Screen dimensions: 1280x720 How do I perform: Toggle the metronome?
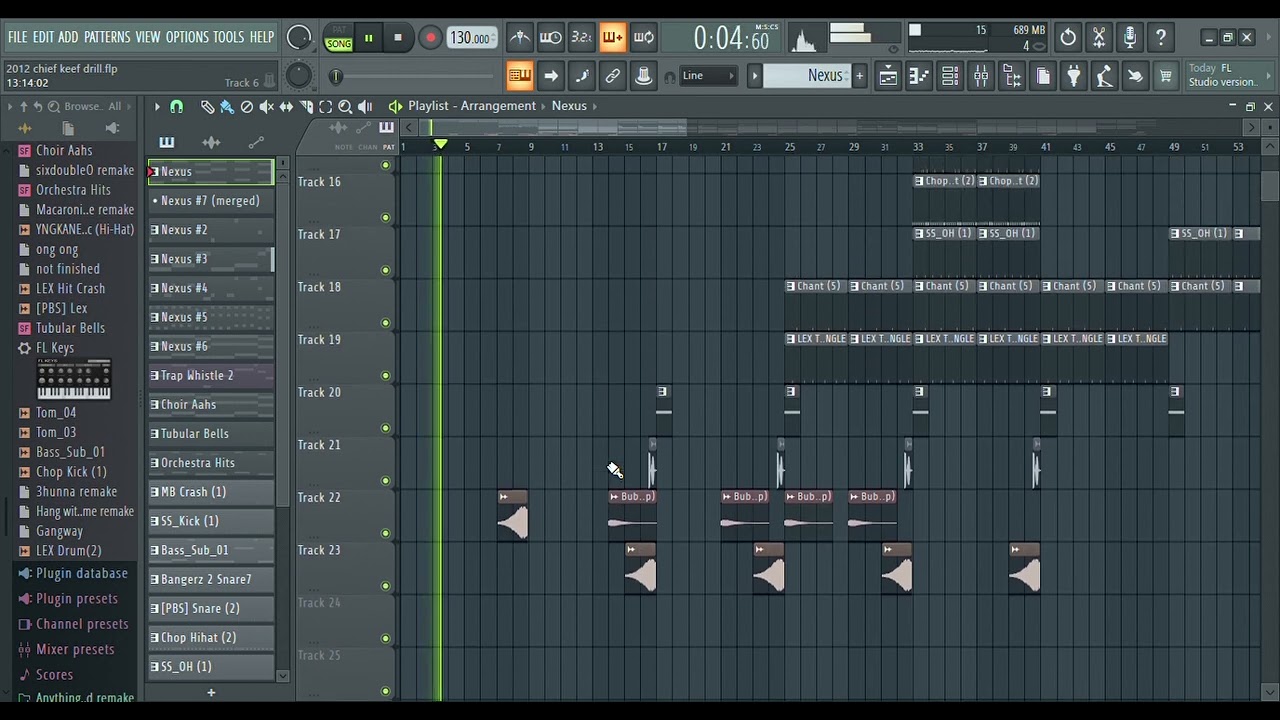click(x=520, y=38)
